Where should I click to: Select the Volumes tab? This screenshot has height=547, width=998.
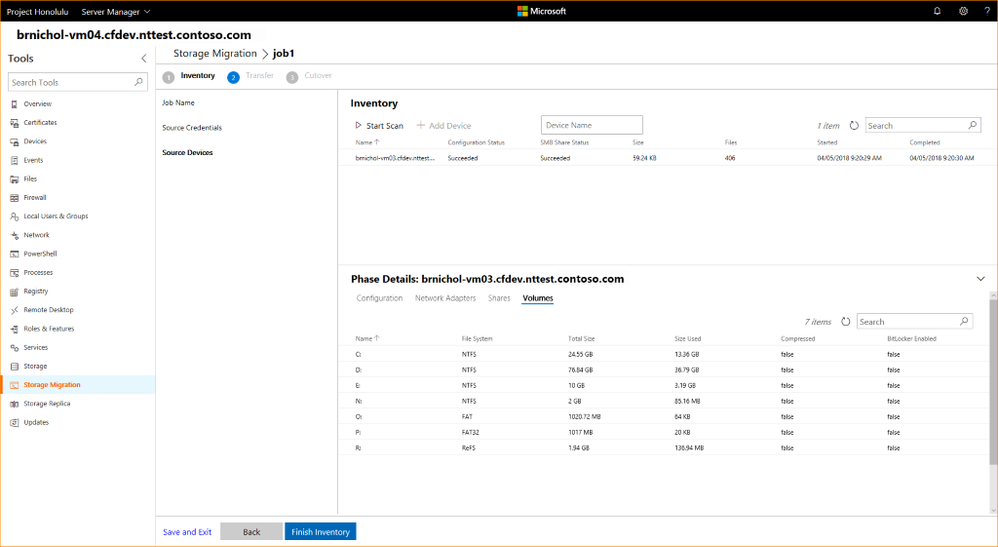(538, 298)
